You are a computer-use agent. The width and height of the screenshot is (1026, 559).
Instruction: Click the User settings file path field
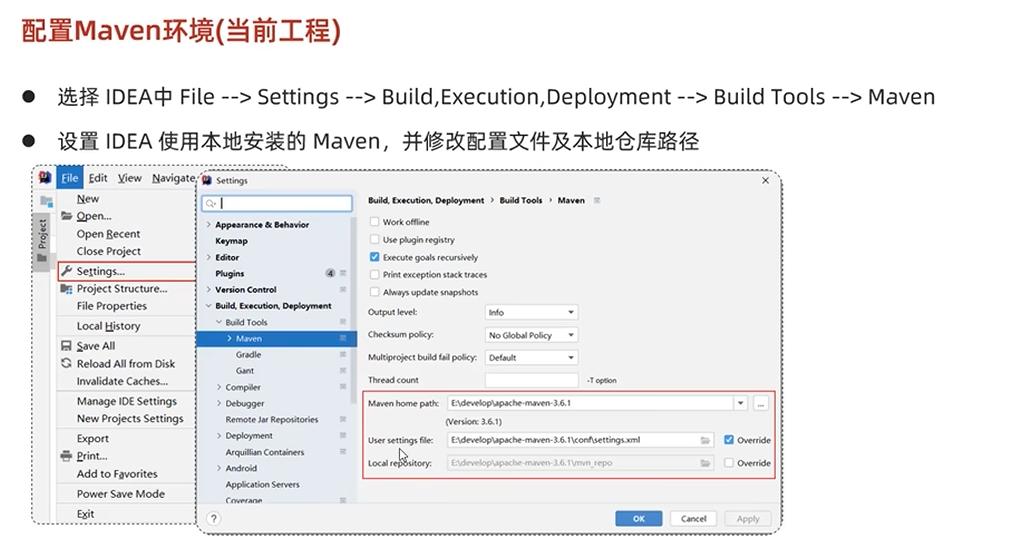tap(580, 440)
